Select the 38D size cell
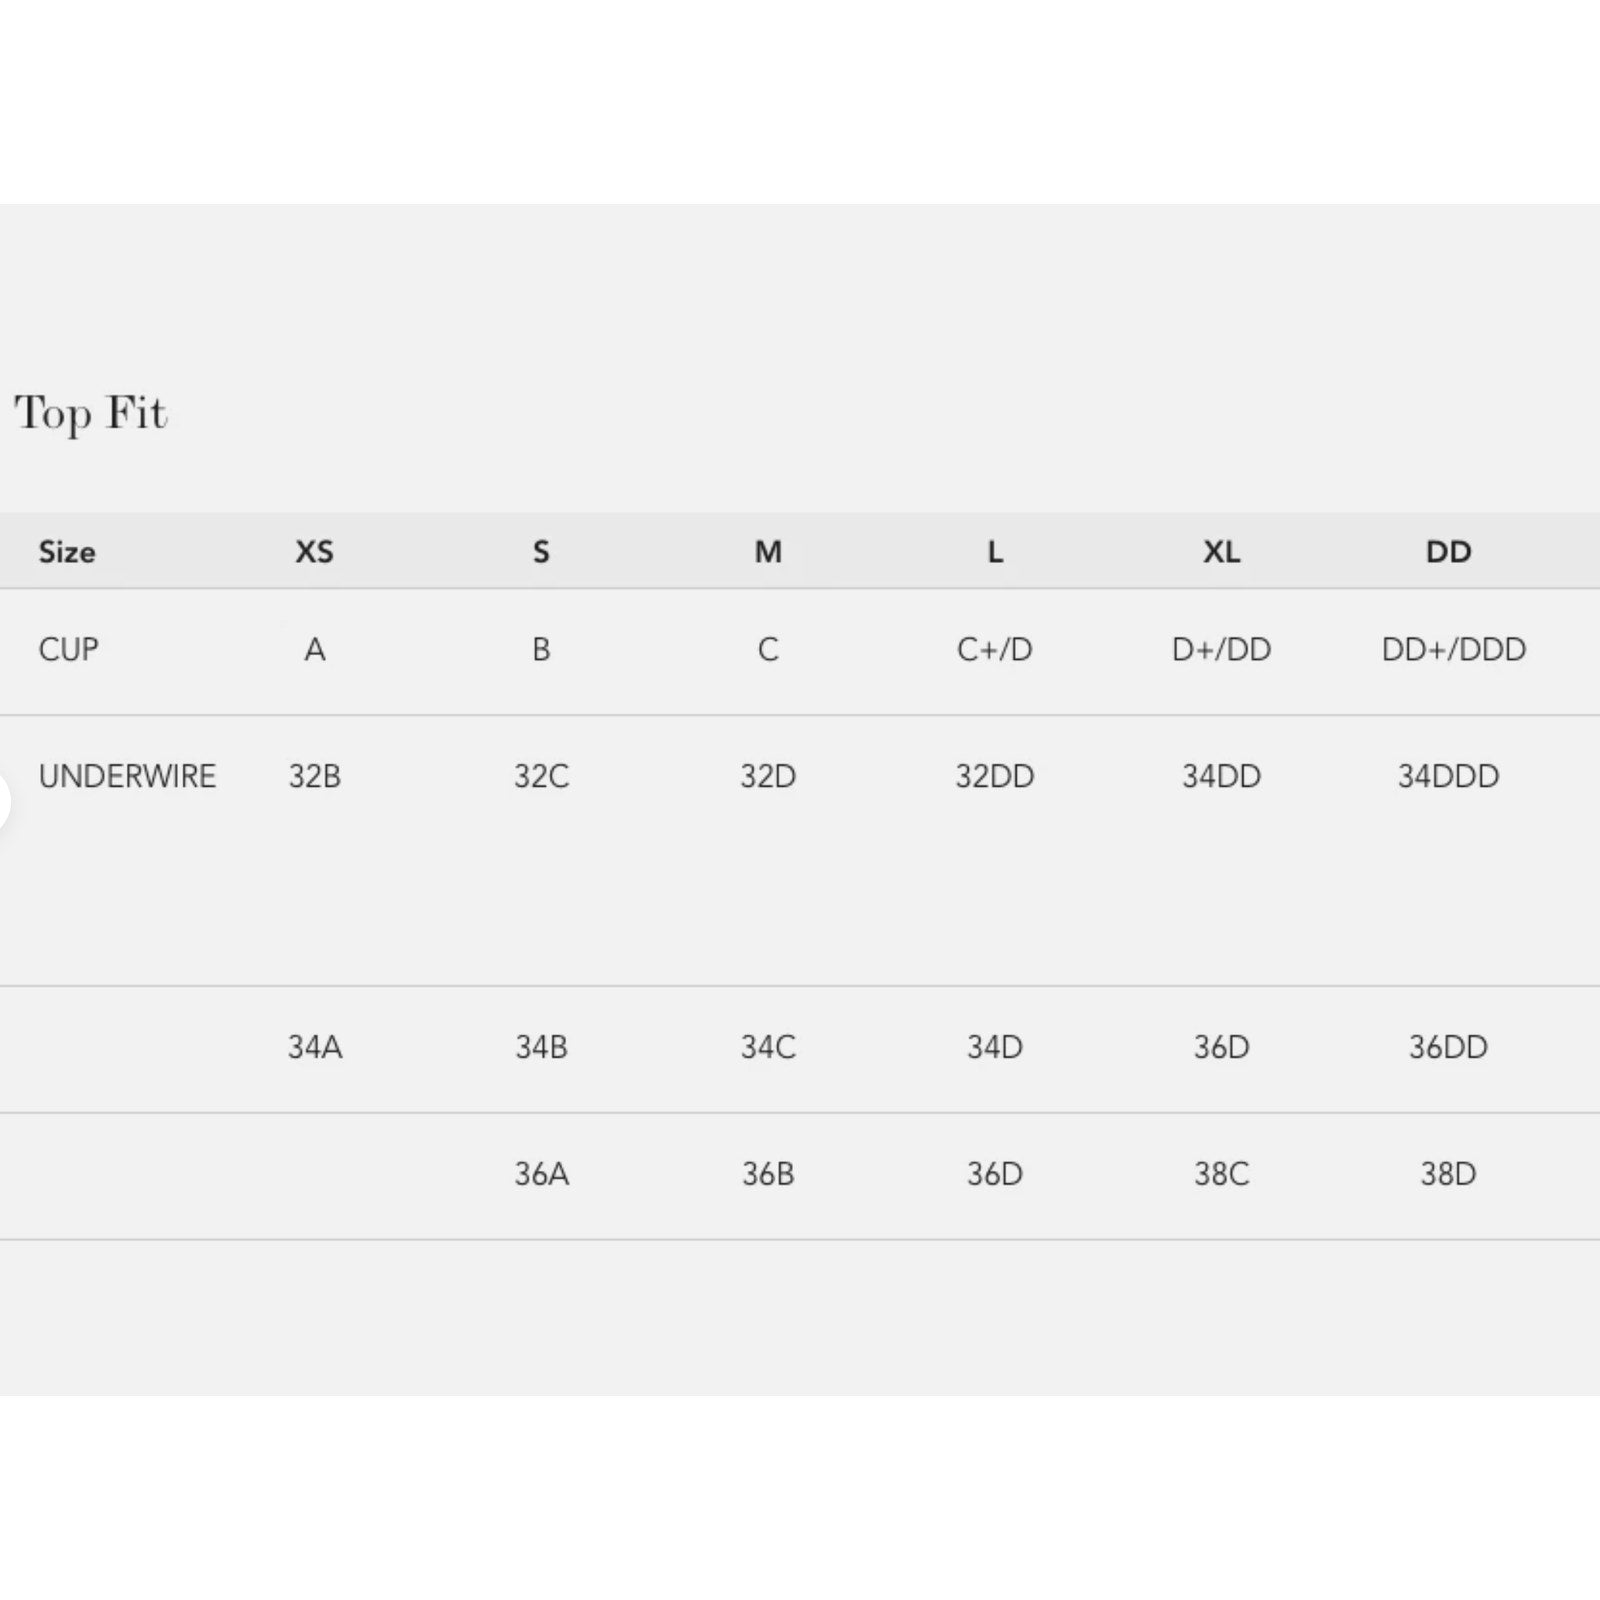Image resolution: width=1600 pixels, height=1600 pixels. point(1448,1174)
